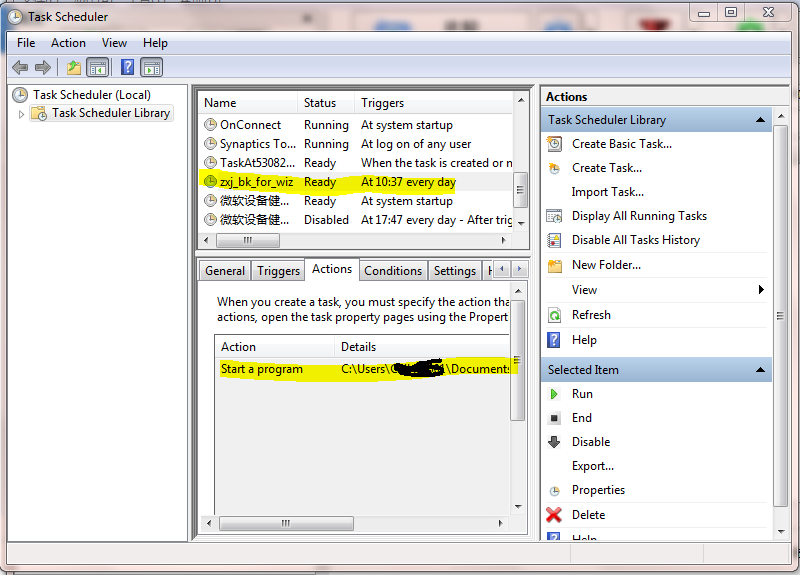Switch to the Triggers tab

tap(278, 271)
